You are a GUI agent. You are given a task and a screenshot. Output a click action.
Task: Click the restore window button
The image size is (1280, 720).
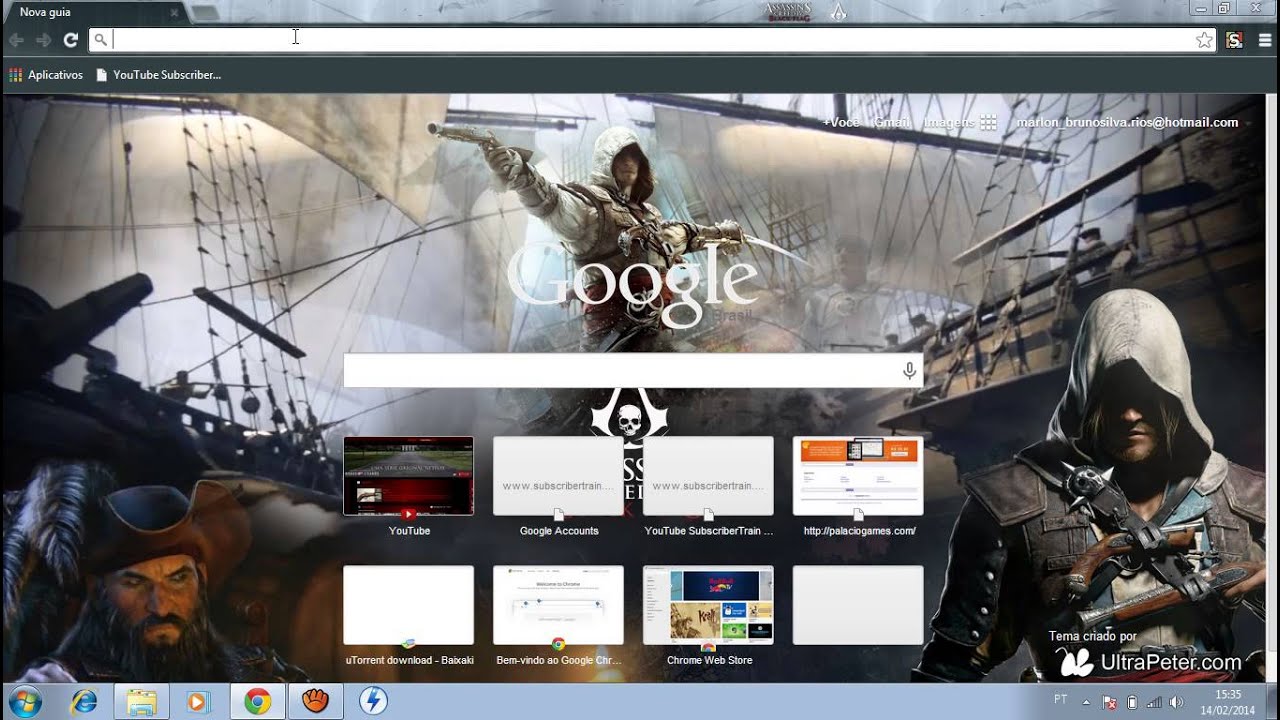tap(1224, 8)
